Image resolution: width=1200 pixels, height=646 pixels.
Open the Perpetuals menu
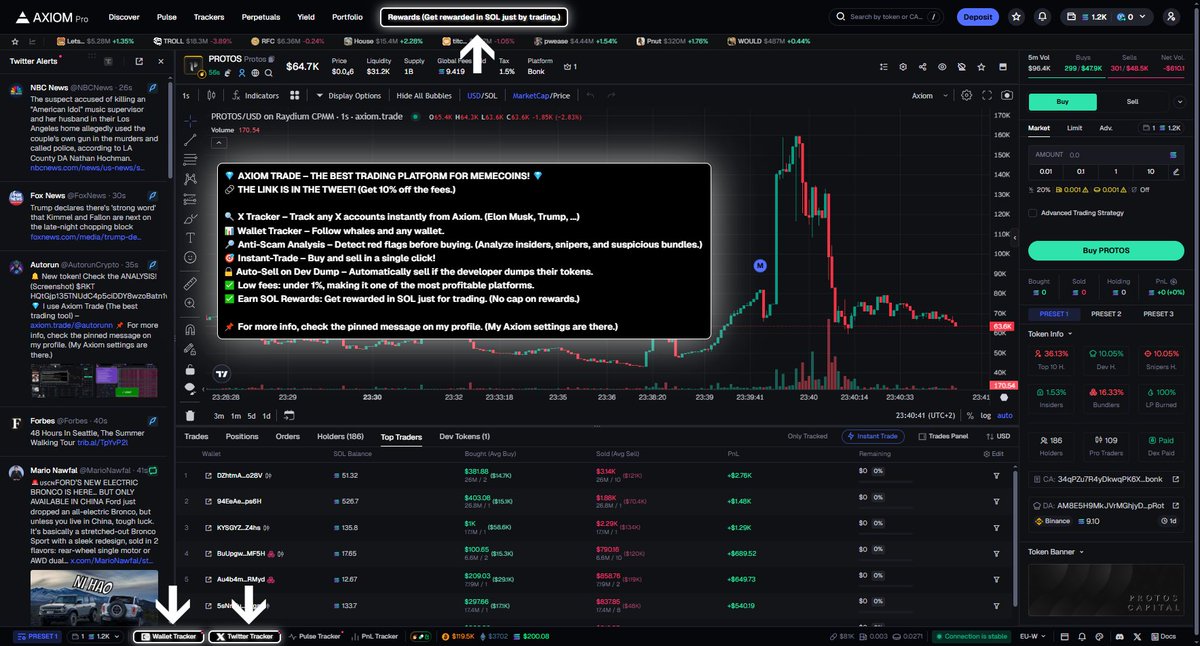(x=261, y=17)
